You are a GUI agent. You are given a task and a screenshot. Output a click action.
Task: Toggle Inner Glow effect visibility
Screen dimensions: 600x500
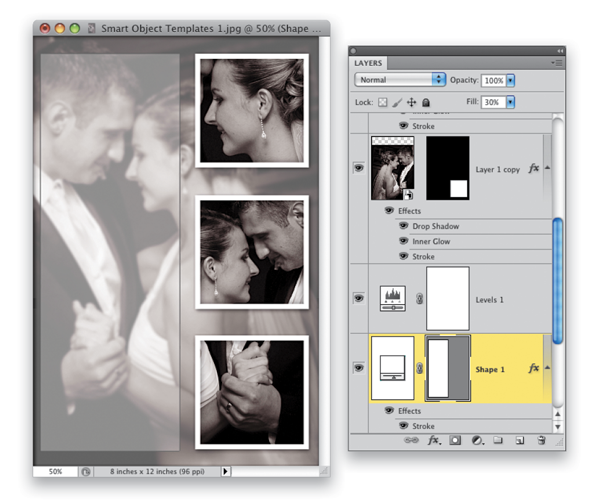coord(404,241)
